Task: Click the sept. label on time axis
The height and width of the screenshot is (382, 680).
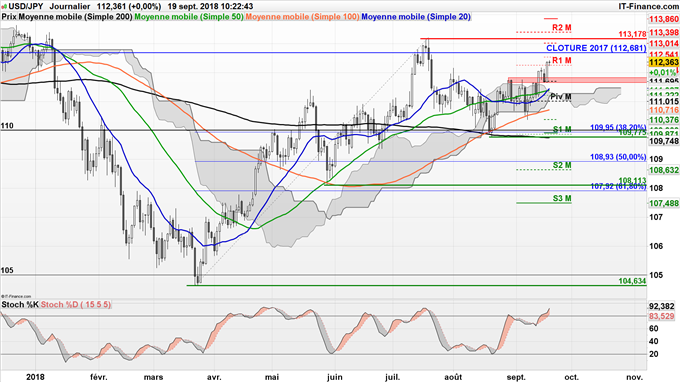Action: click(x=516, y=377)
